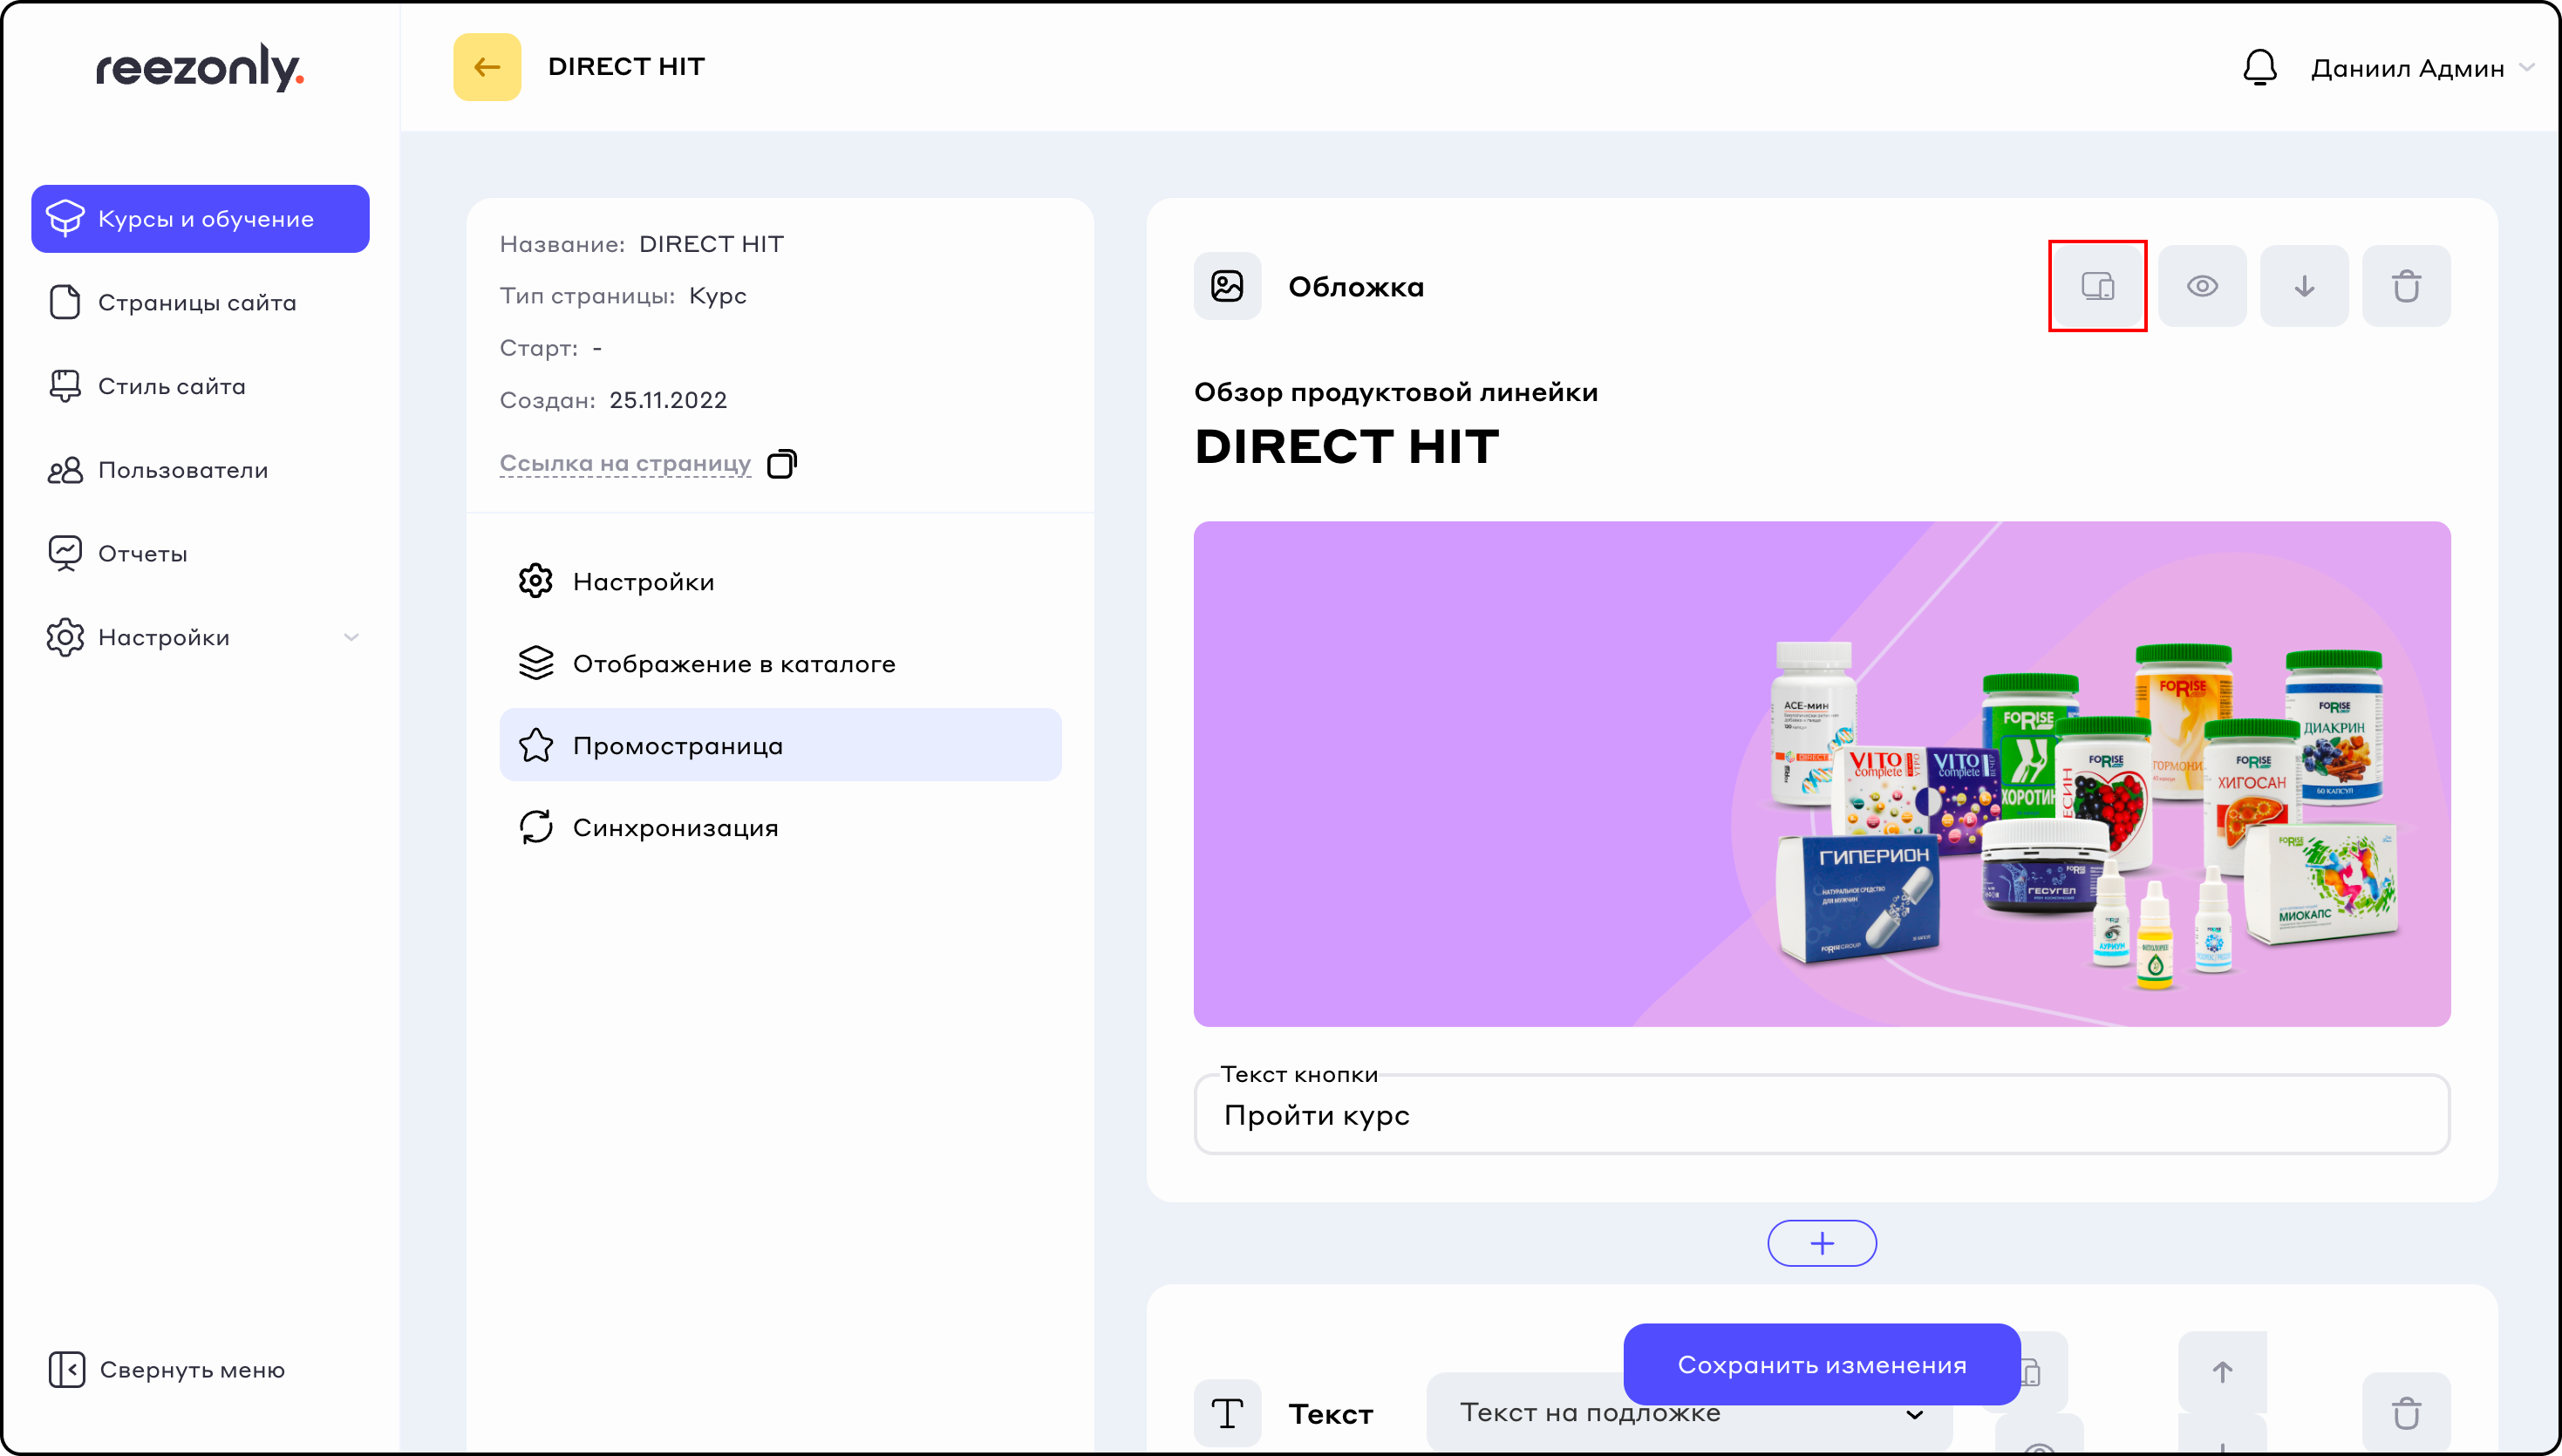2562x1456 pixels.
Task: Open Отображение в каталоге section
Action: 733,663
